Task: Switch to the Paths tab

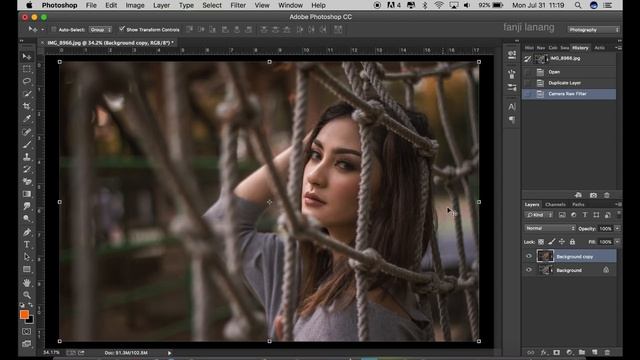Action: 578,204
